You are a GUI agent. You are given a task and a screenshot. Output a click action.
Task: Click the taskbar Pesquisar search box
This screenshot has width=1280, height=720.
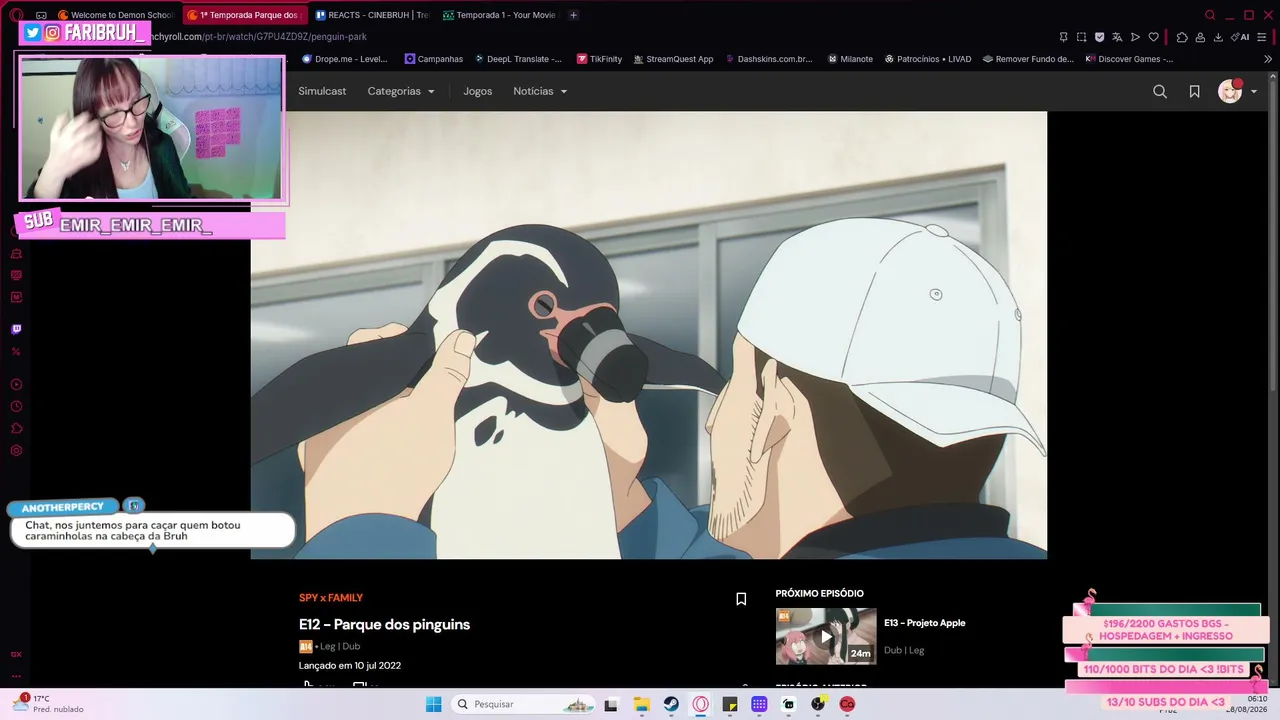[x=525, y=704]
